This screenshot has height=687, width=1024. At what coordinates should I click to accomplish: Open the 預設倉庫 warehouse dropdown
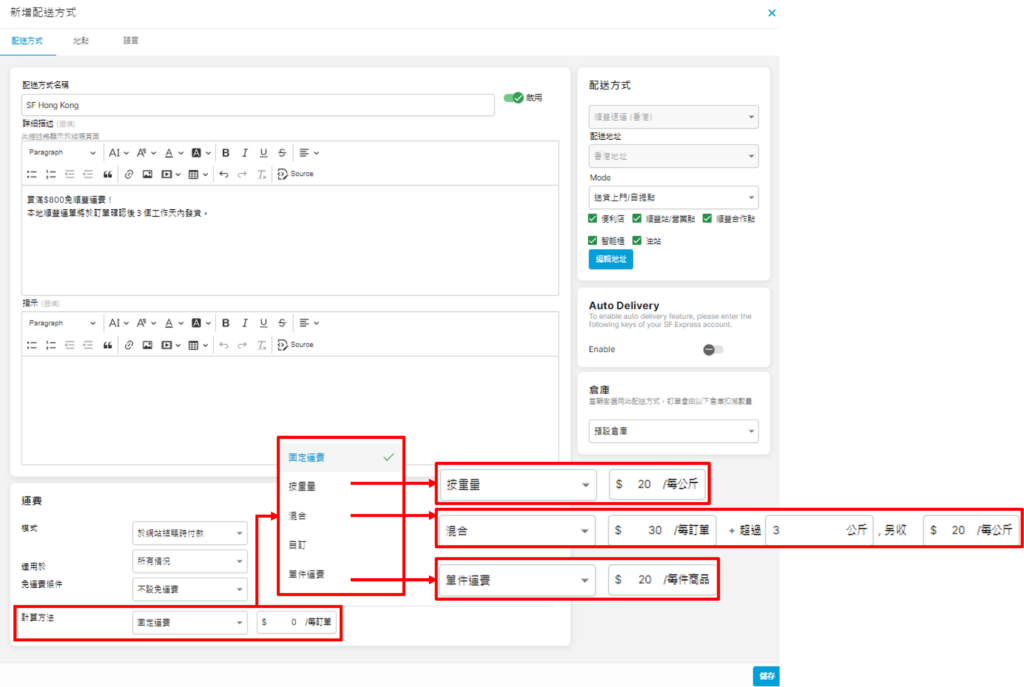point(673,431)
